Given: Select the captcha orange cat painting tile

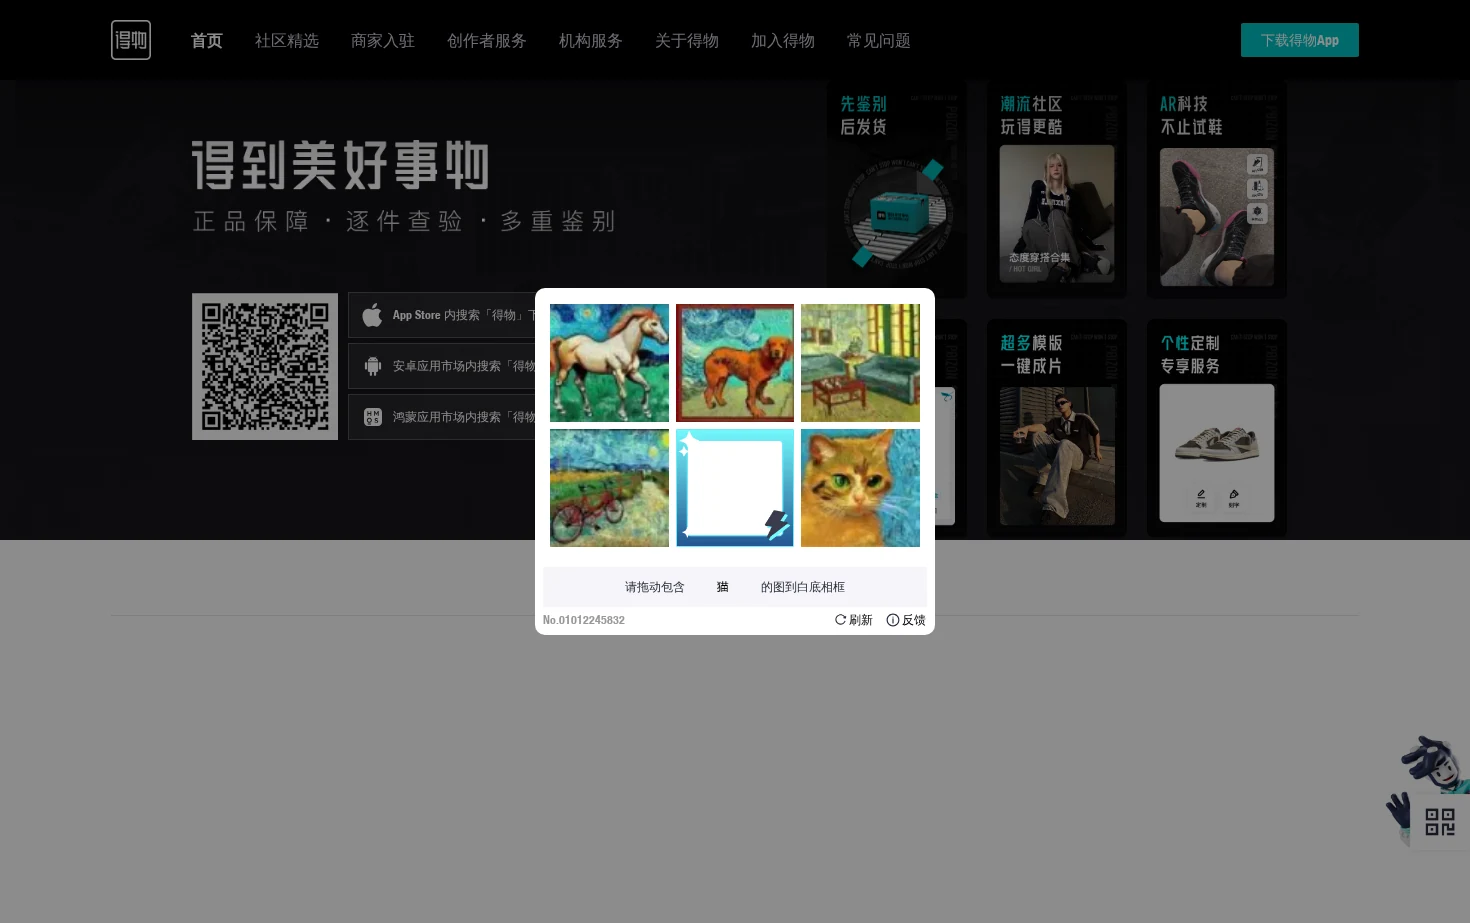Looking at the screenshot, I should (860, 488).
